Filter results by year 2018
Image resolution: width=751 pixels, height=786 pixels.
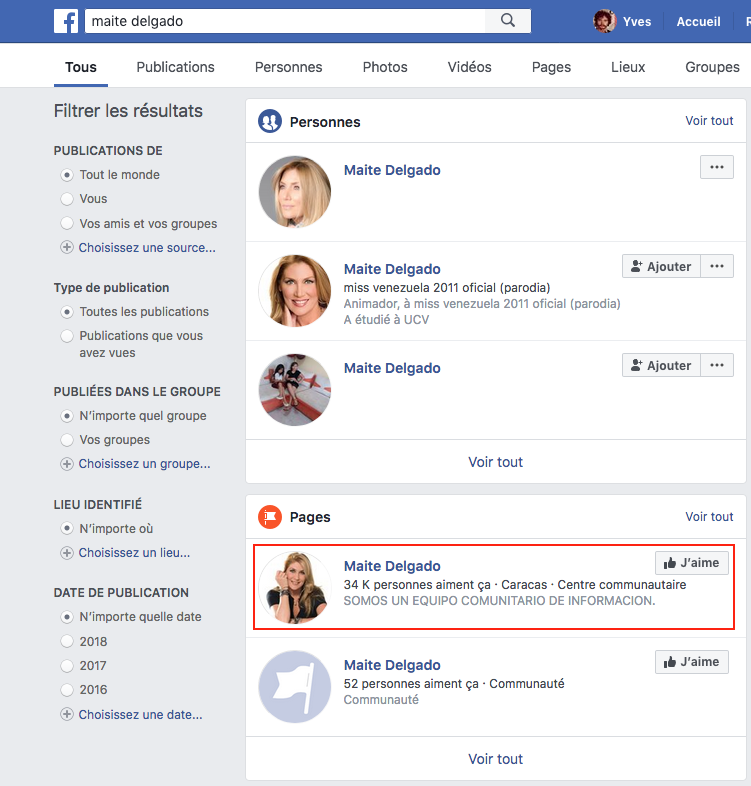(x=67, y=641)
